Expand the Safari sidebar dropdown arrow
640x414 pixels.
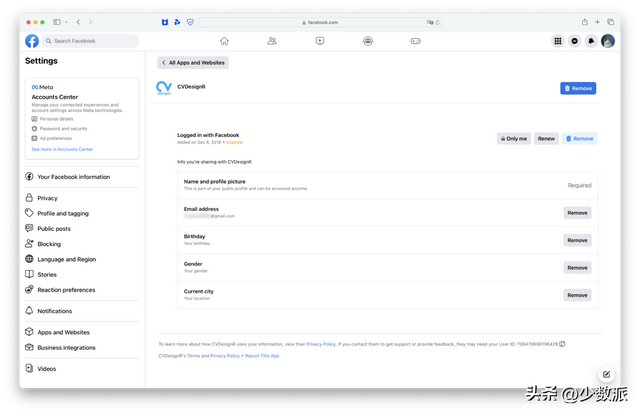tap(66, 22)
